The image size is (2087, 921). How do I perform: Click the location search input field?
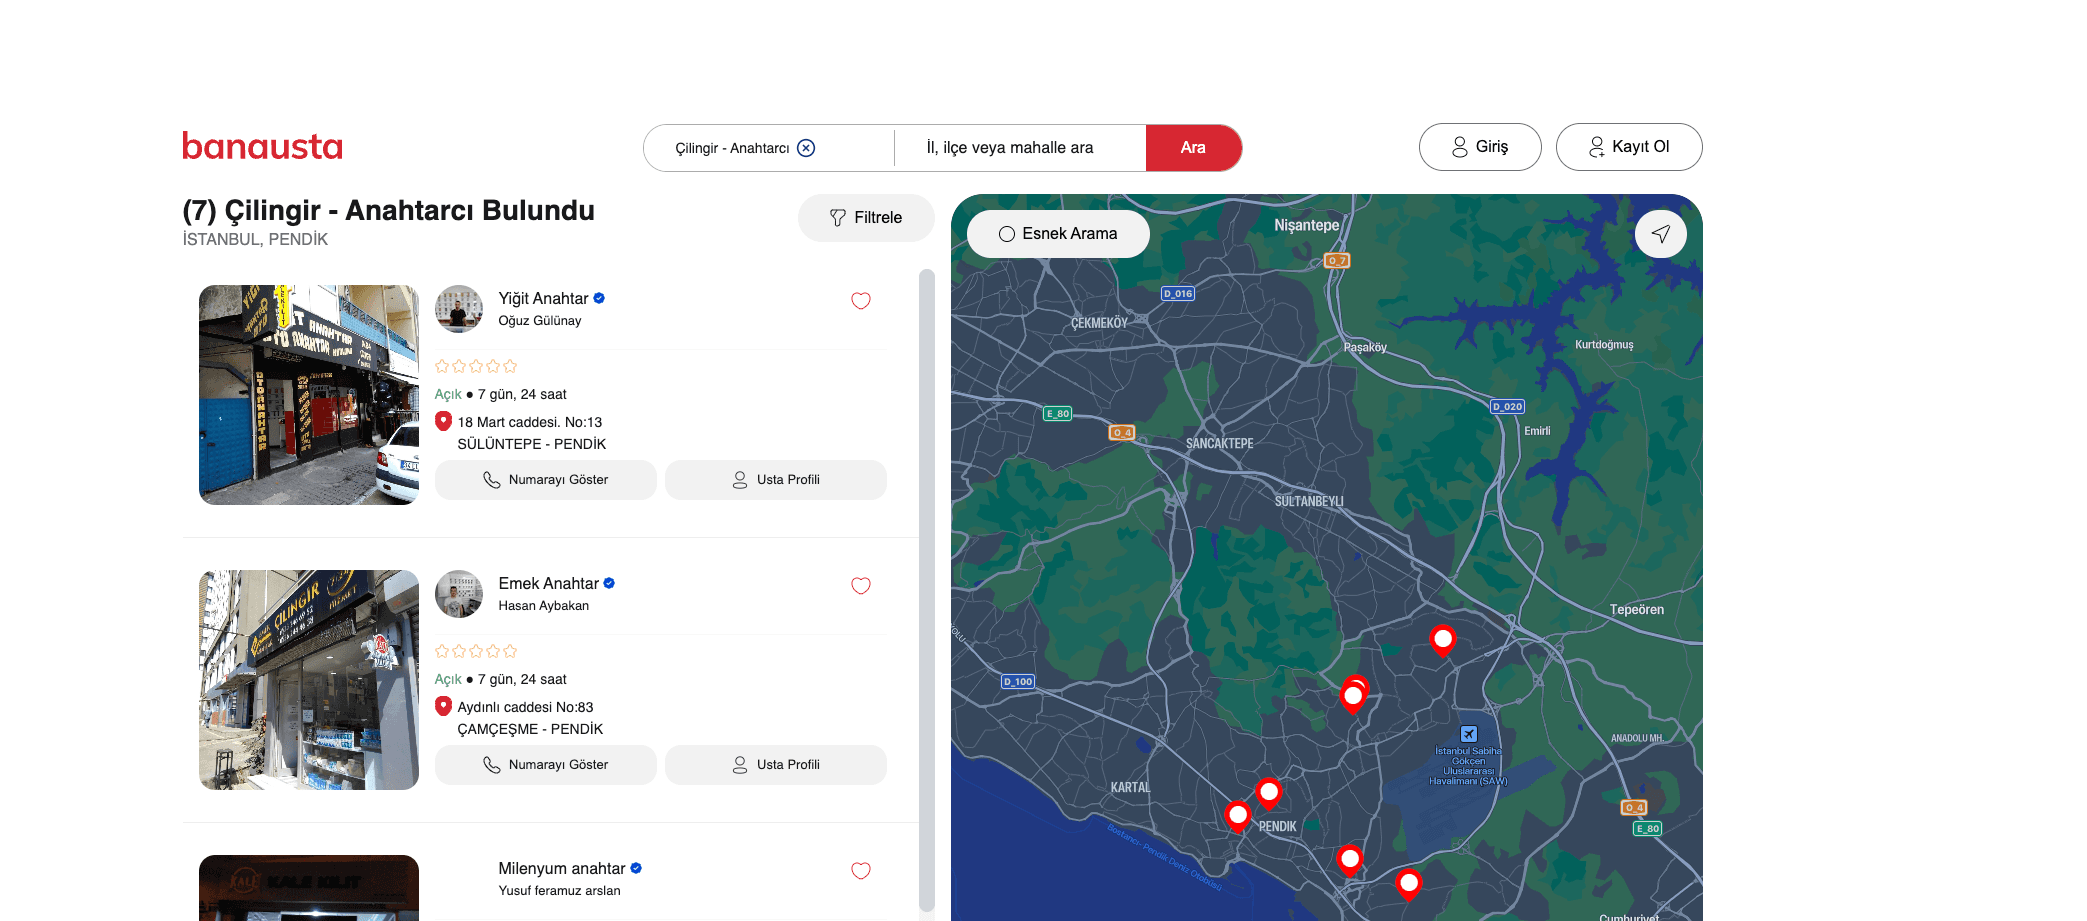pyautogui.click(x=1020, y=148)
